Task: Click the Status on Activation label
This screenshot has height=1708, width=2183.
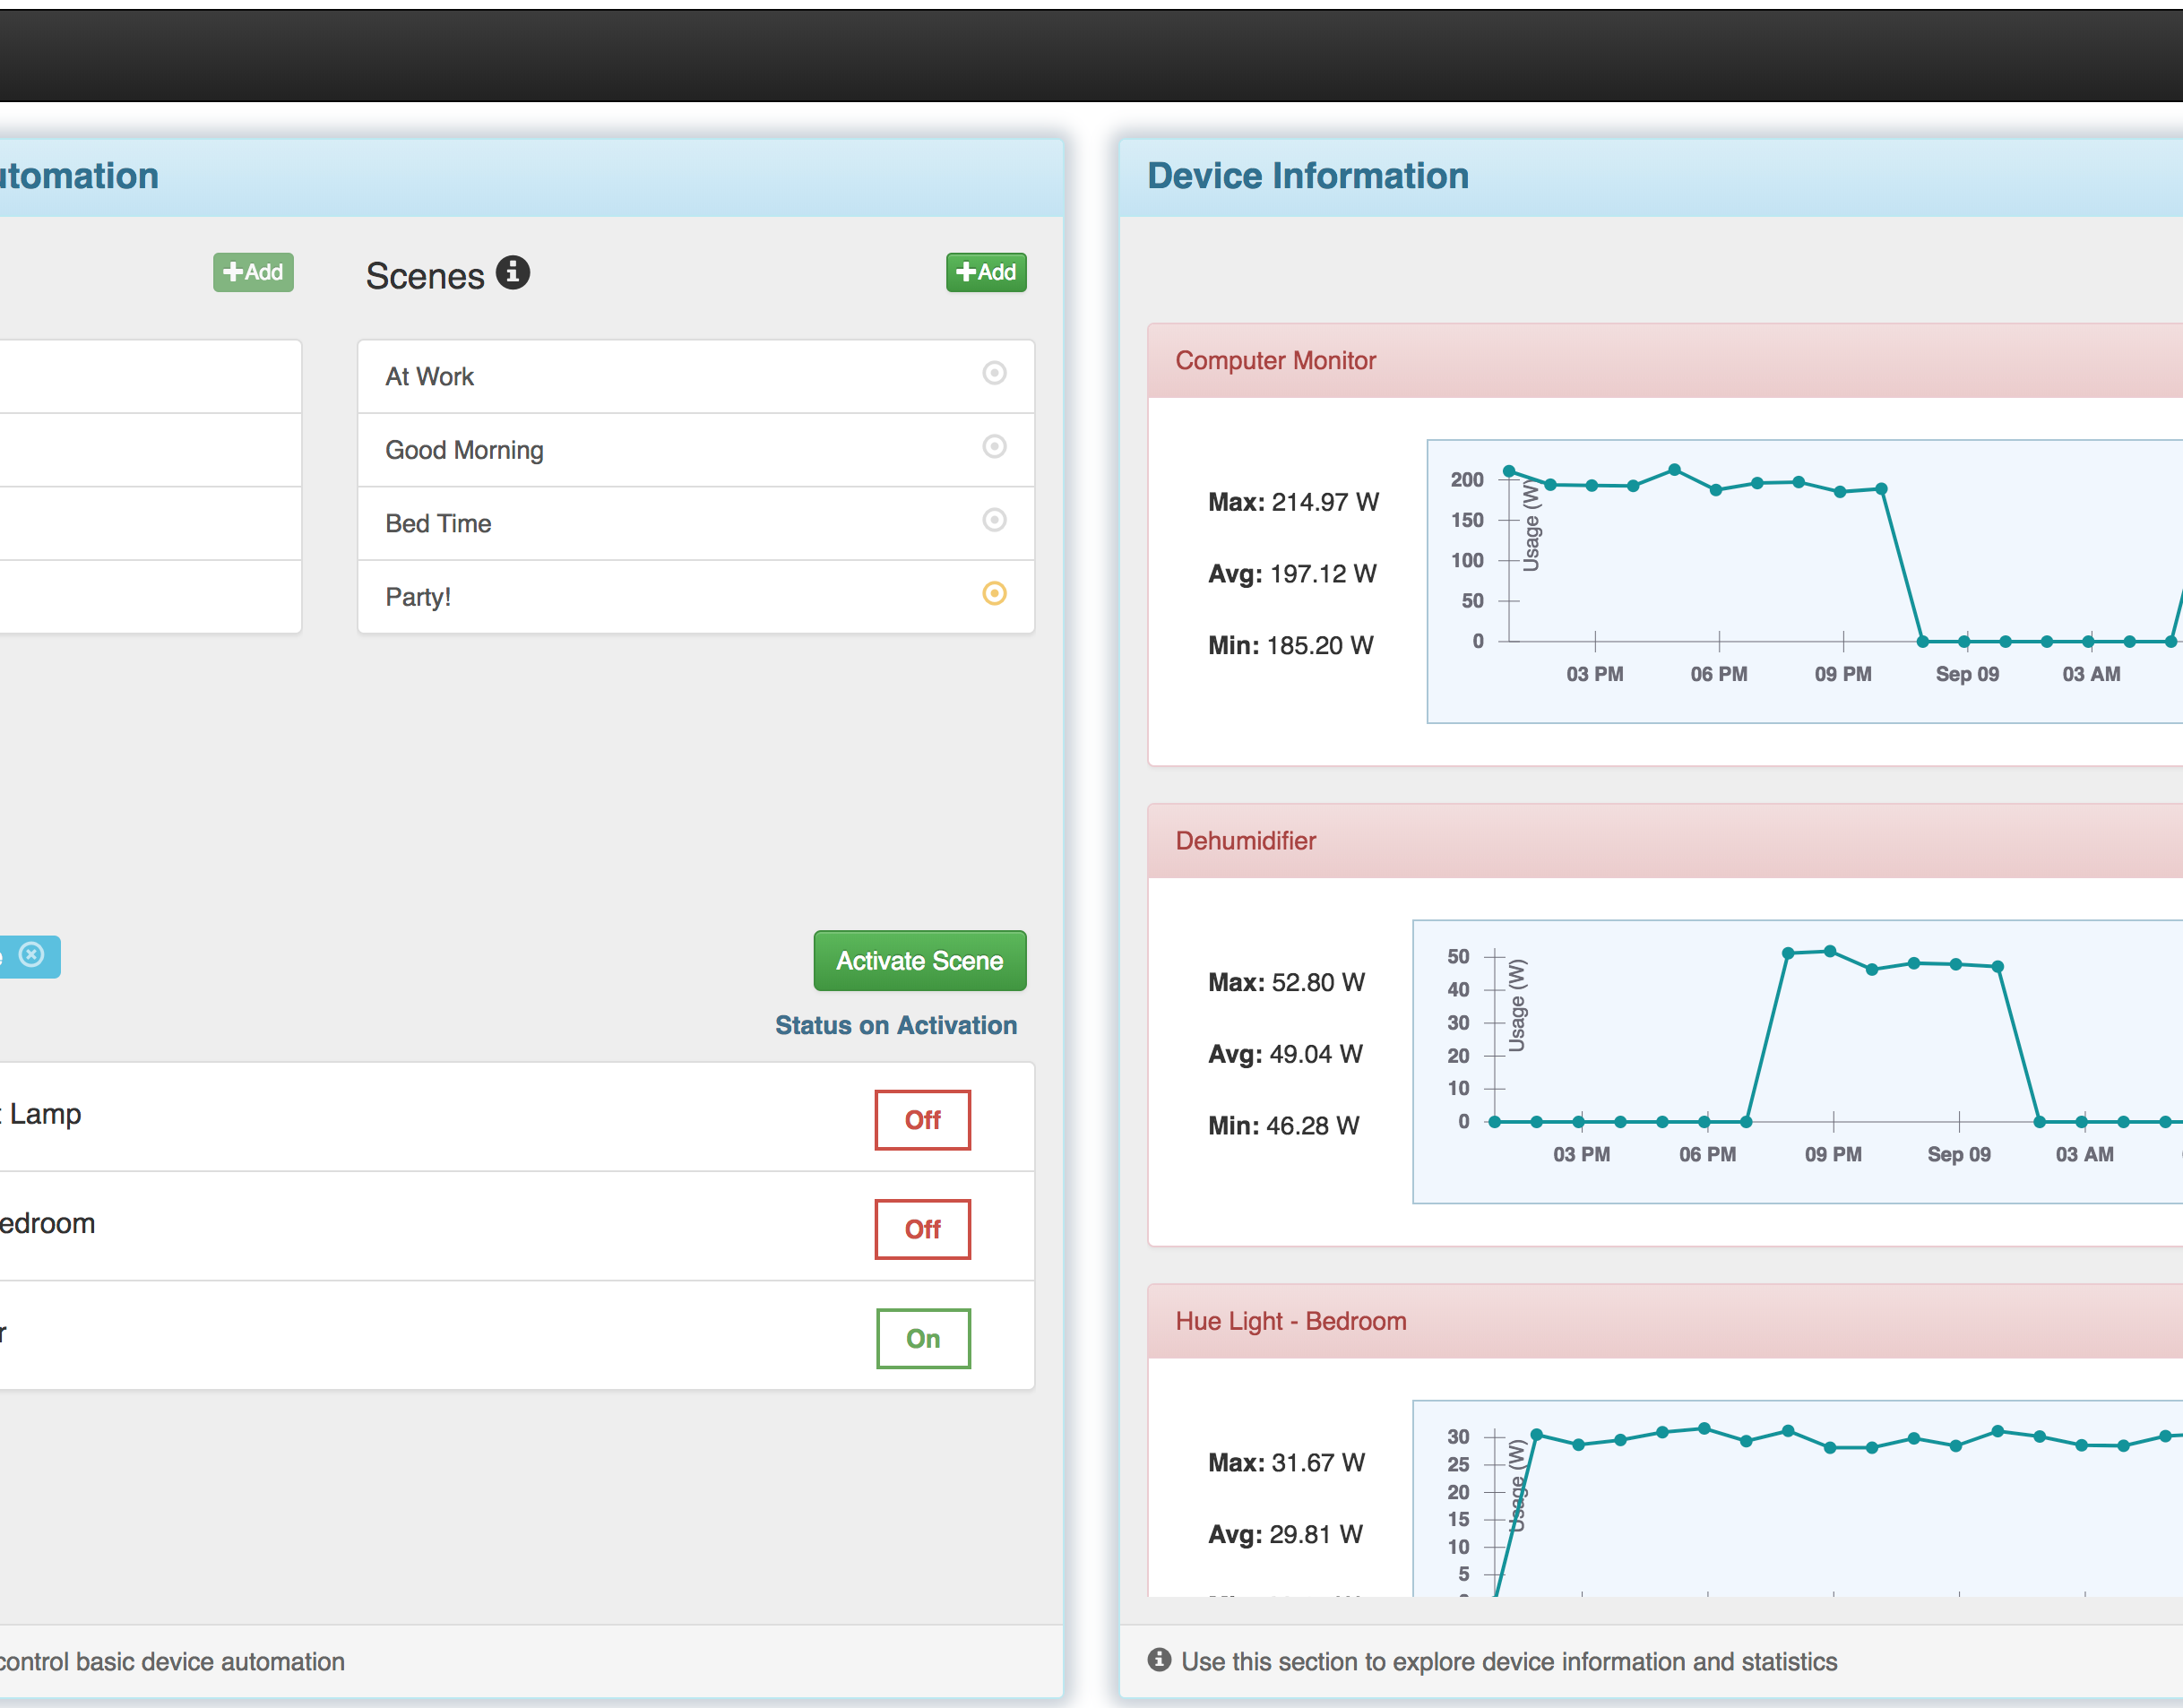Action: 895,1025
